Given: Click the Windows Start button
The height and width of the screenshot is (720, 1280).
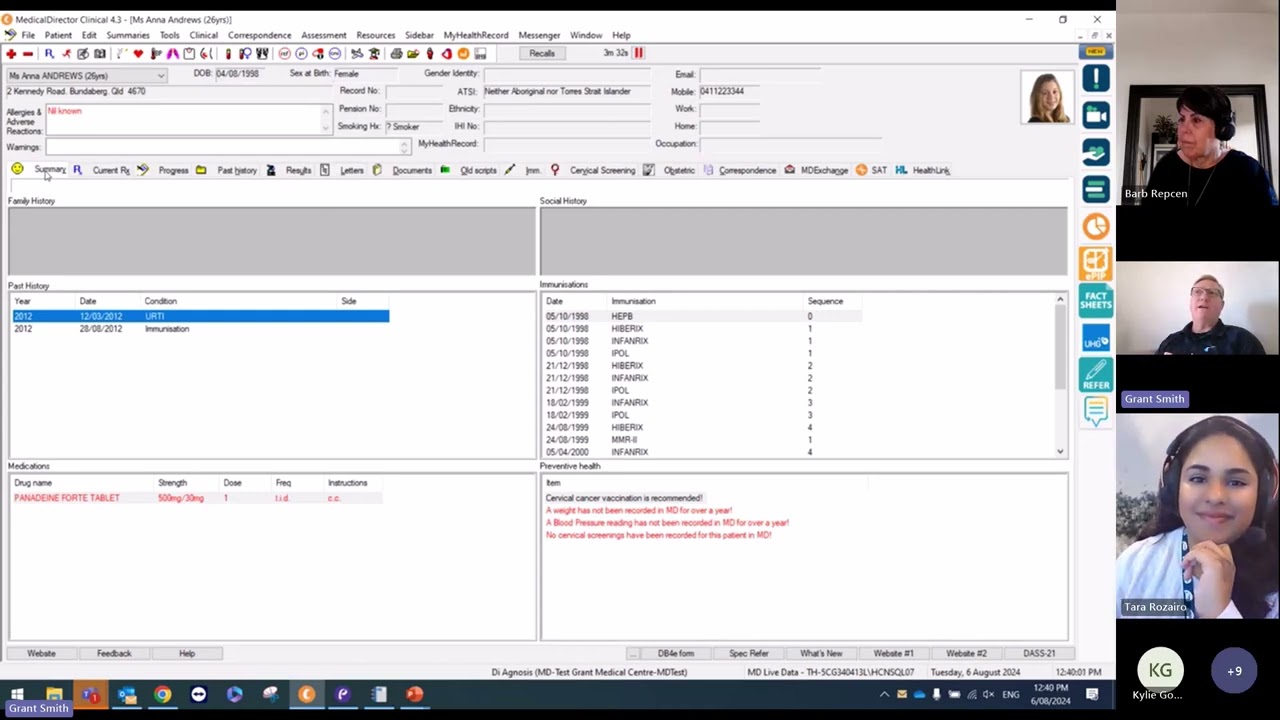Looking at the screenshot, I should pos(17,694).
